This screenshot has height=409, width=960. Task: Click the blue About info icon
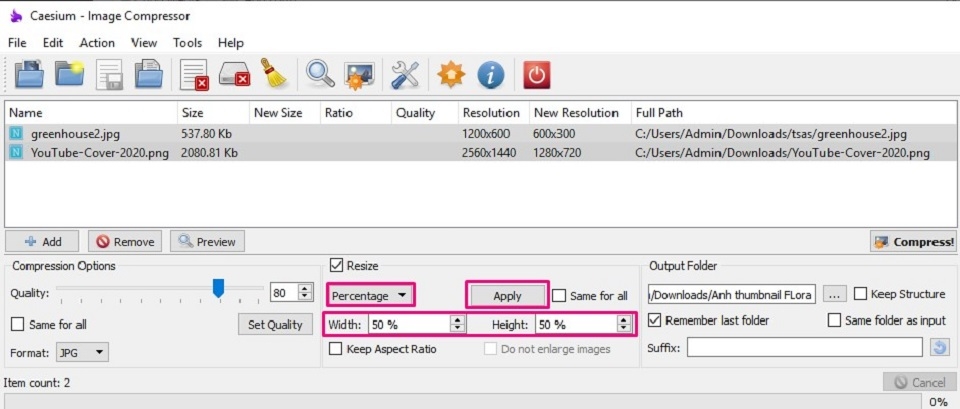pos(491,75)
